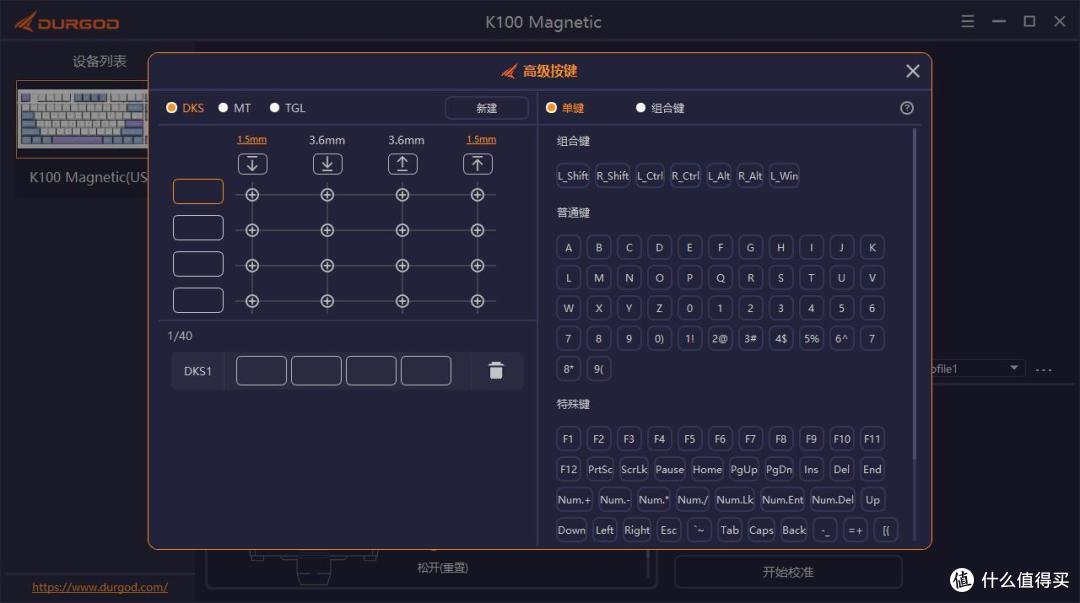The image size is (1080, 603).
Task: Pick the Pause key
Action: (669, 469)
